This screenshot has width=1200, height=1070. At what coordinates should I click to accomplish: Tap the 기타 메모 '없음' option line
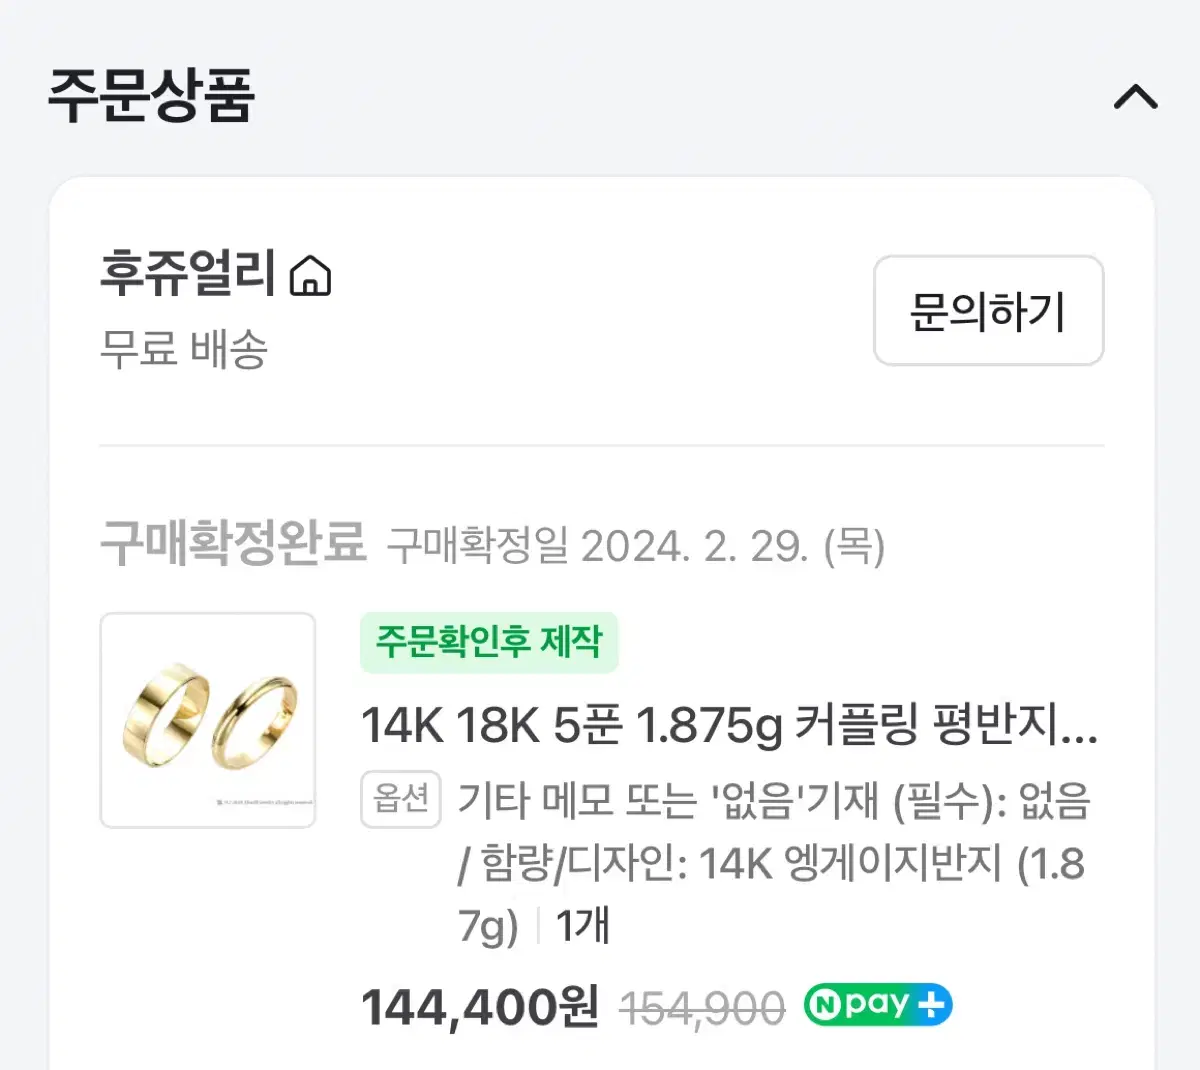coord(774,801)
